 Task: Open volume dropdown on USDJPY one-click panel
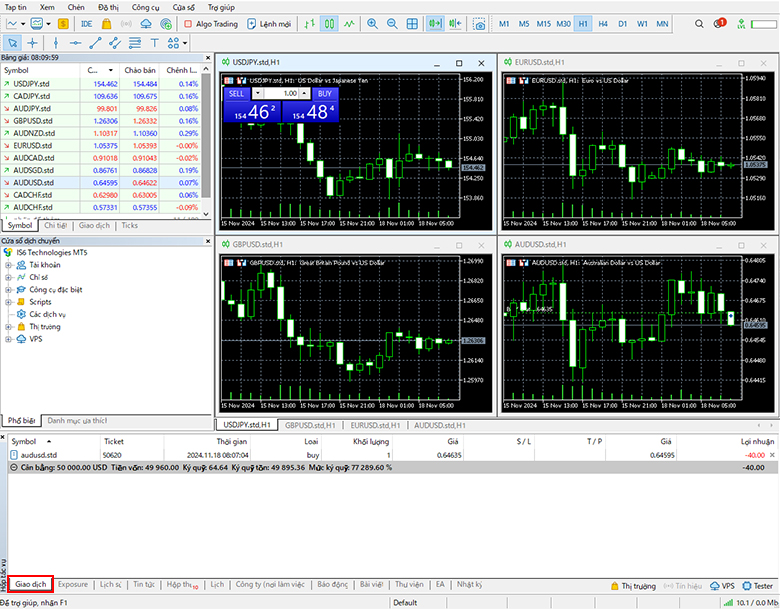click(x=258, y=94)
